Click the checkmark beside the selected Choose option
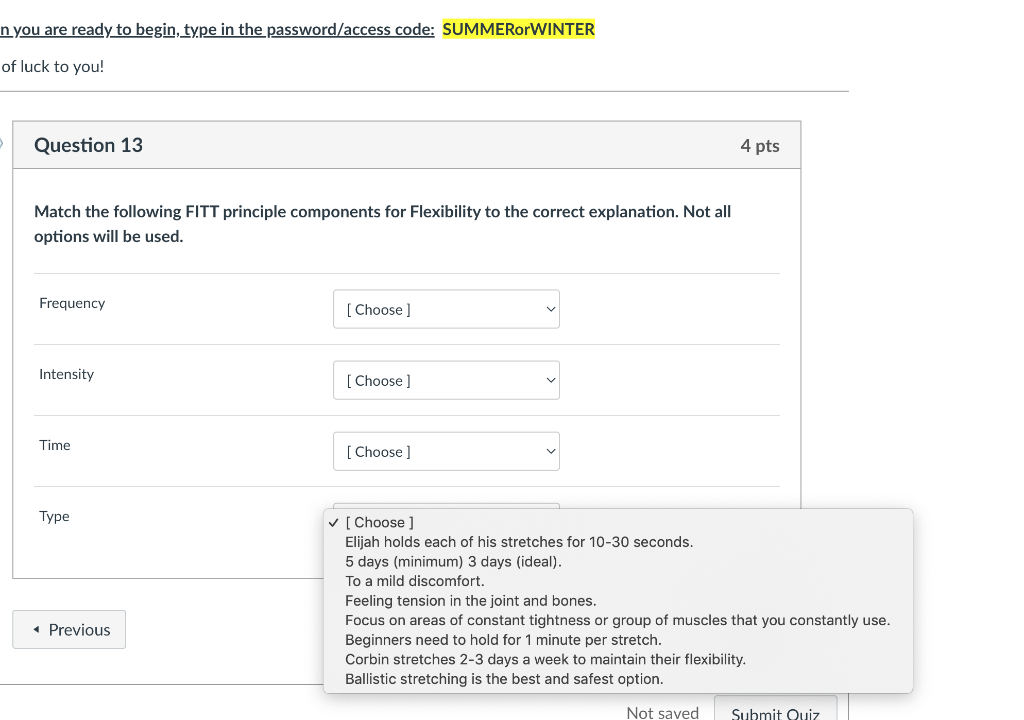The width and height of the screenshot is (1024, 720). [x=333, y=522]
